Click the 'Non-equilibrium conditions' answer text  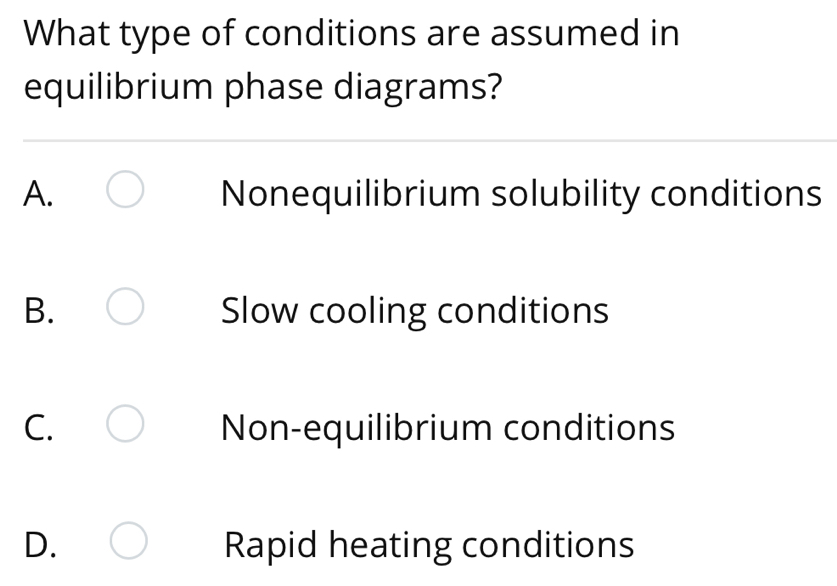coord(448,427)
